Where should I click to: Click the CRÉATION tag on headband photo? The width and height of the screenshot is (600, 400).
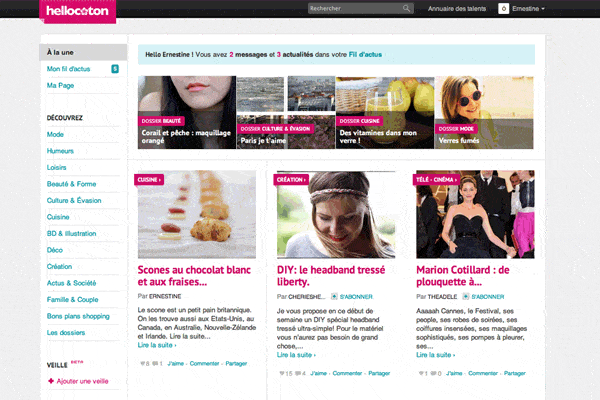click(291, 180)
